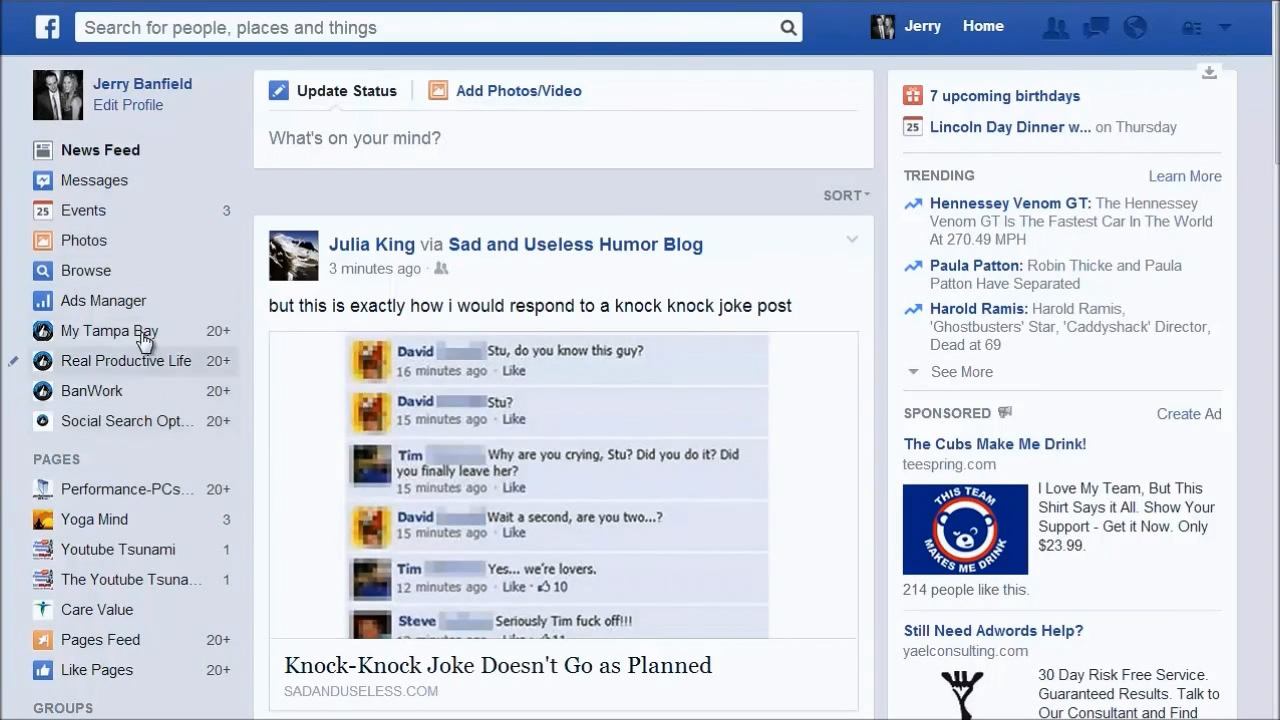The height and width of the screenshot is (720, 1280).
Task: Click the Add Photos/Video icon
Action: coord(438,91)
